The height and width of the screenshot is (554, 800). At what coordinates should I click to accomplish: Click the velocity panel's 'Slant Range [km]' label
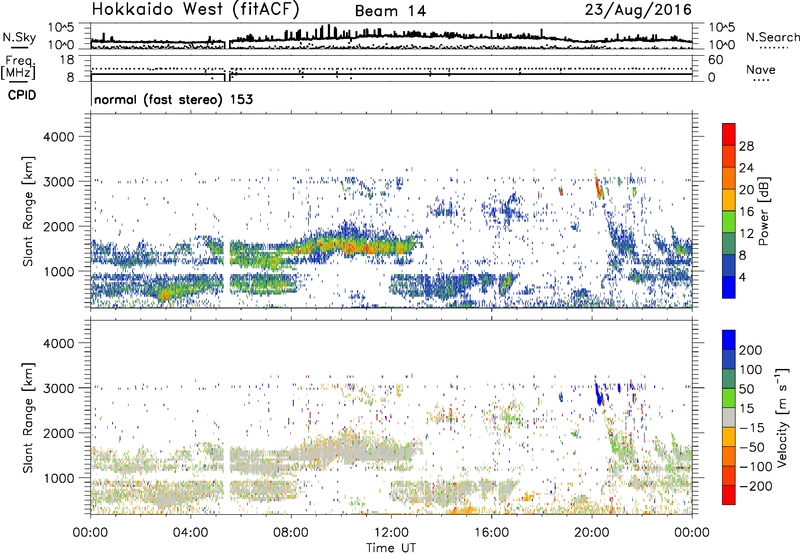(28, 417)
